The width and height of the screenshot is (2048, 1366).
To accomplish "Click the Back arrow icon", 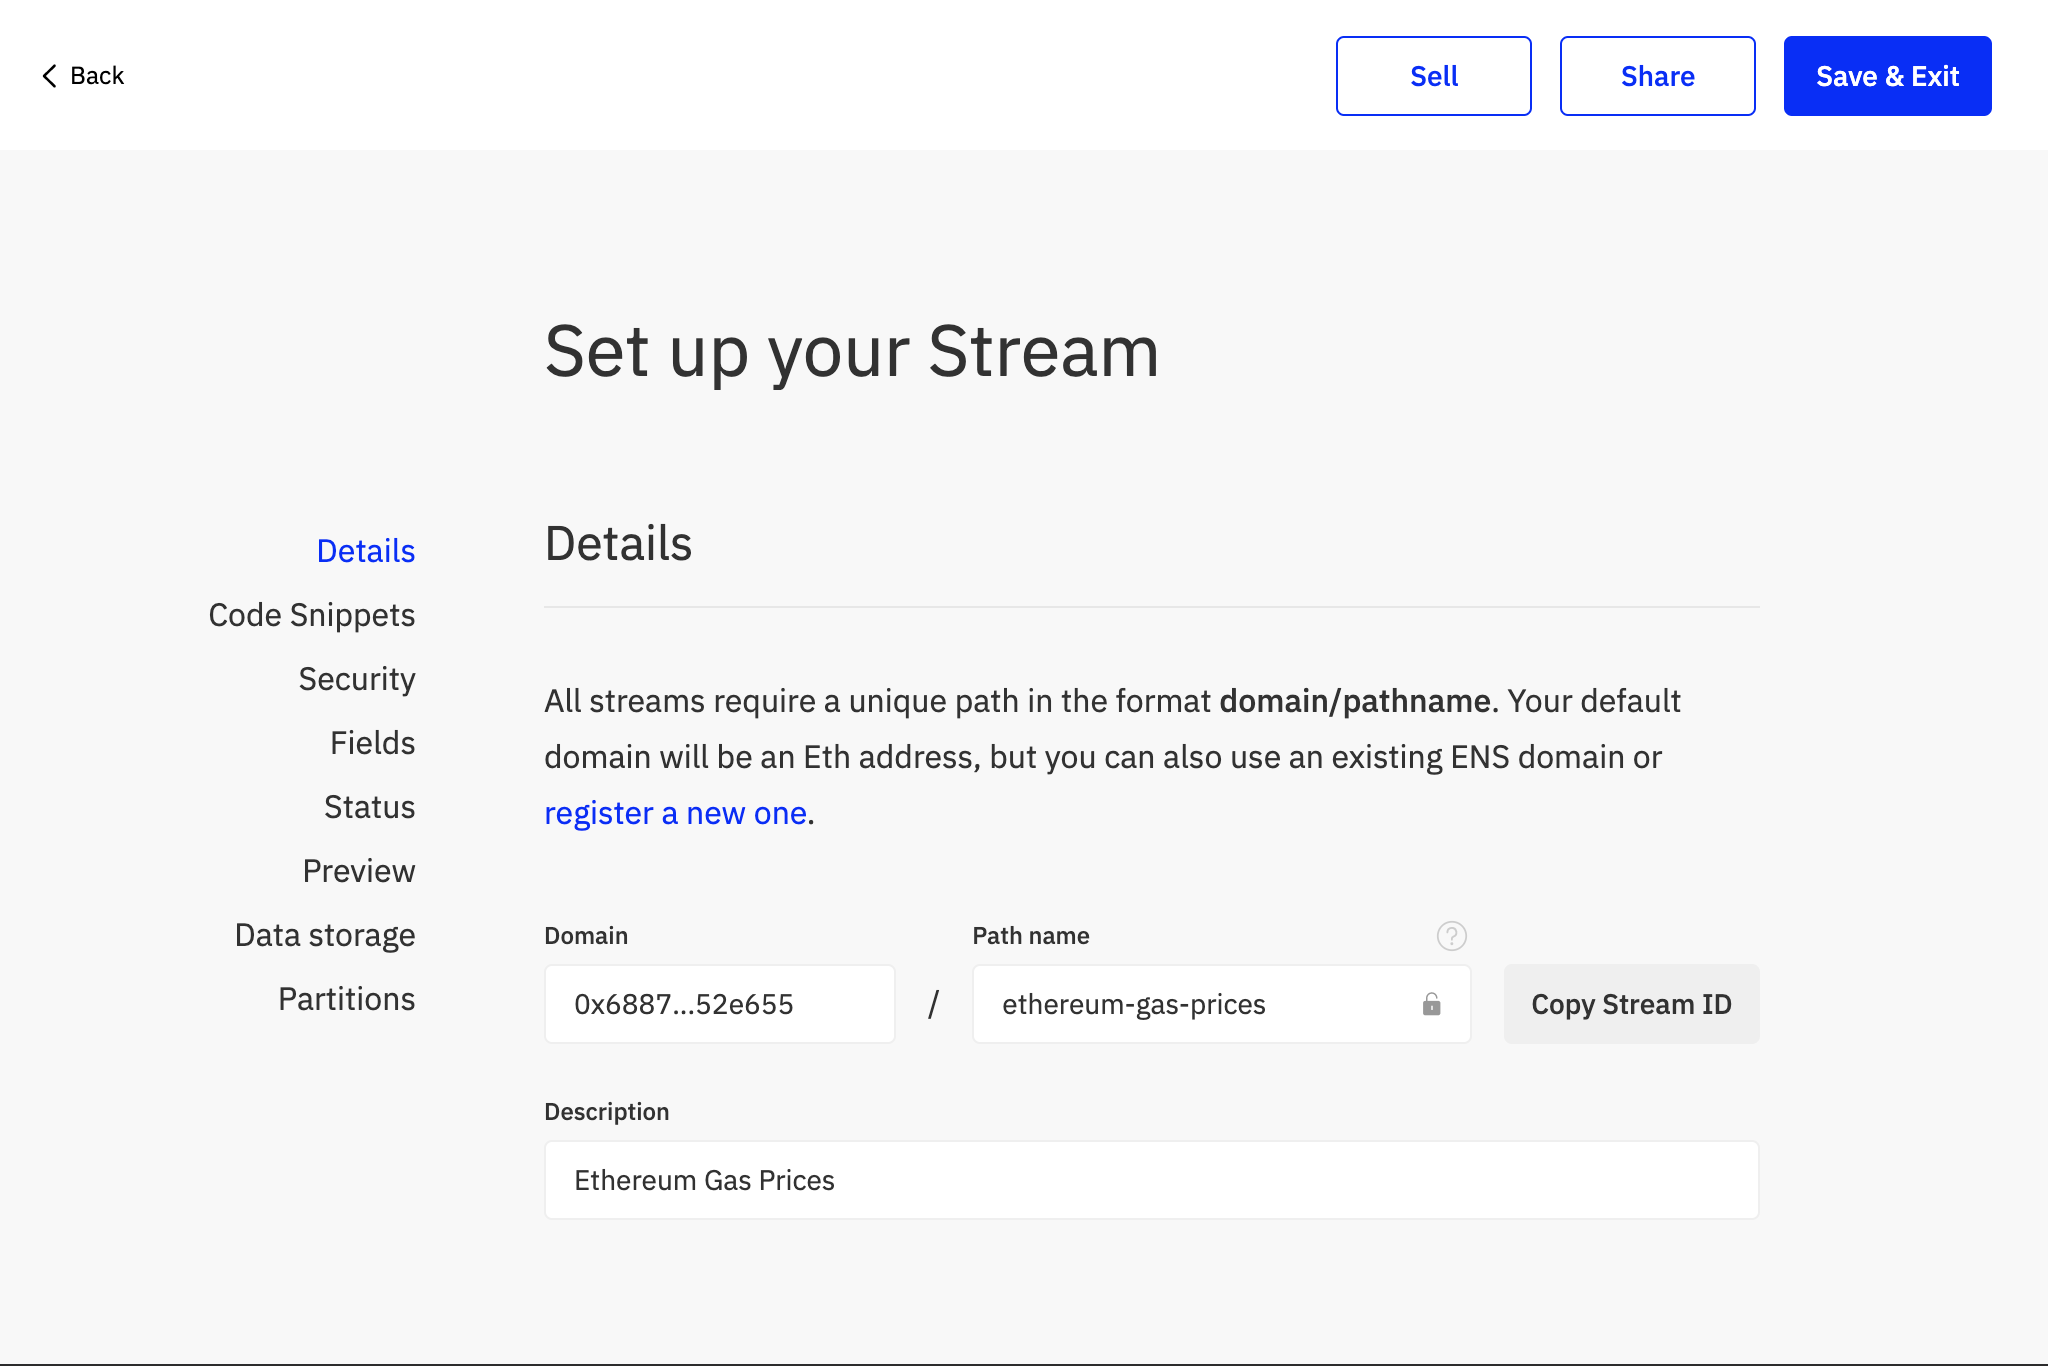I will click(49, 76).
